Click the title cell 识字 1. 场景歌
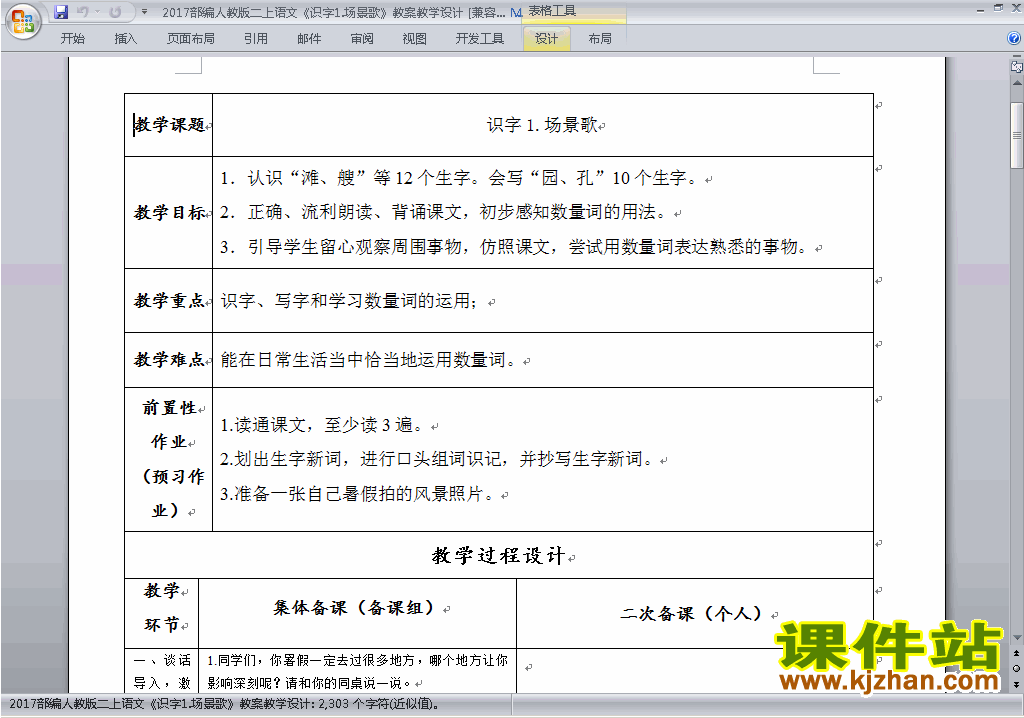 pyautogui.click(x=543, y=125)
